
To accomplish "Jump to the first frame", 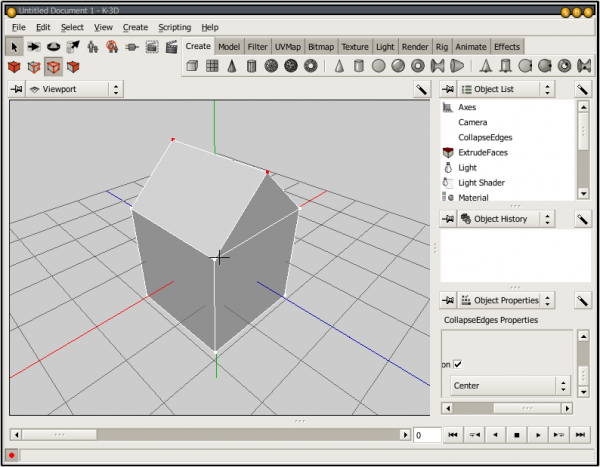I will (453, 435).
